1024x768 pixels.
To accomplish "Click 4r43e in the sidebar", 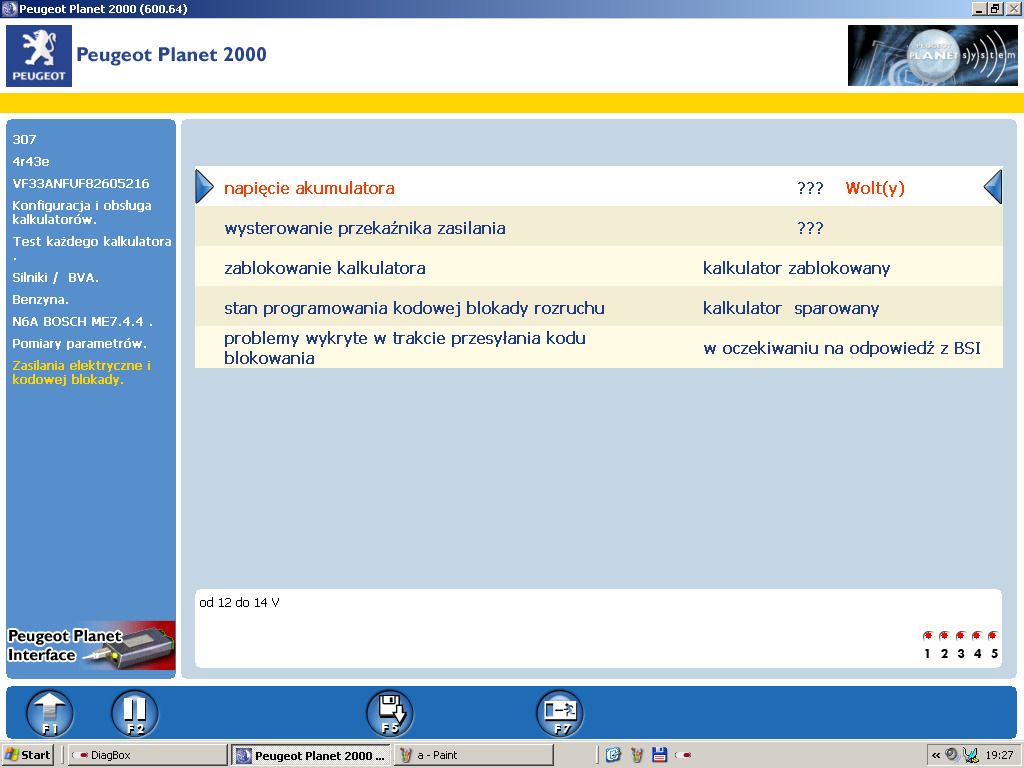I will [31, 161].
